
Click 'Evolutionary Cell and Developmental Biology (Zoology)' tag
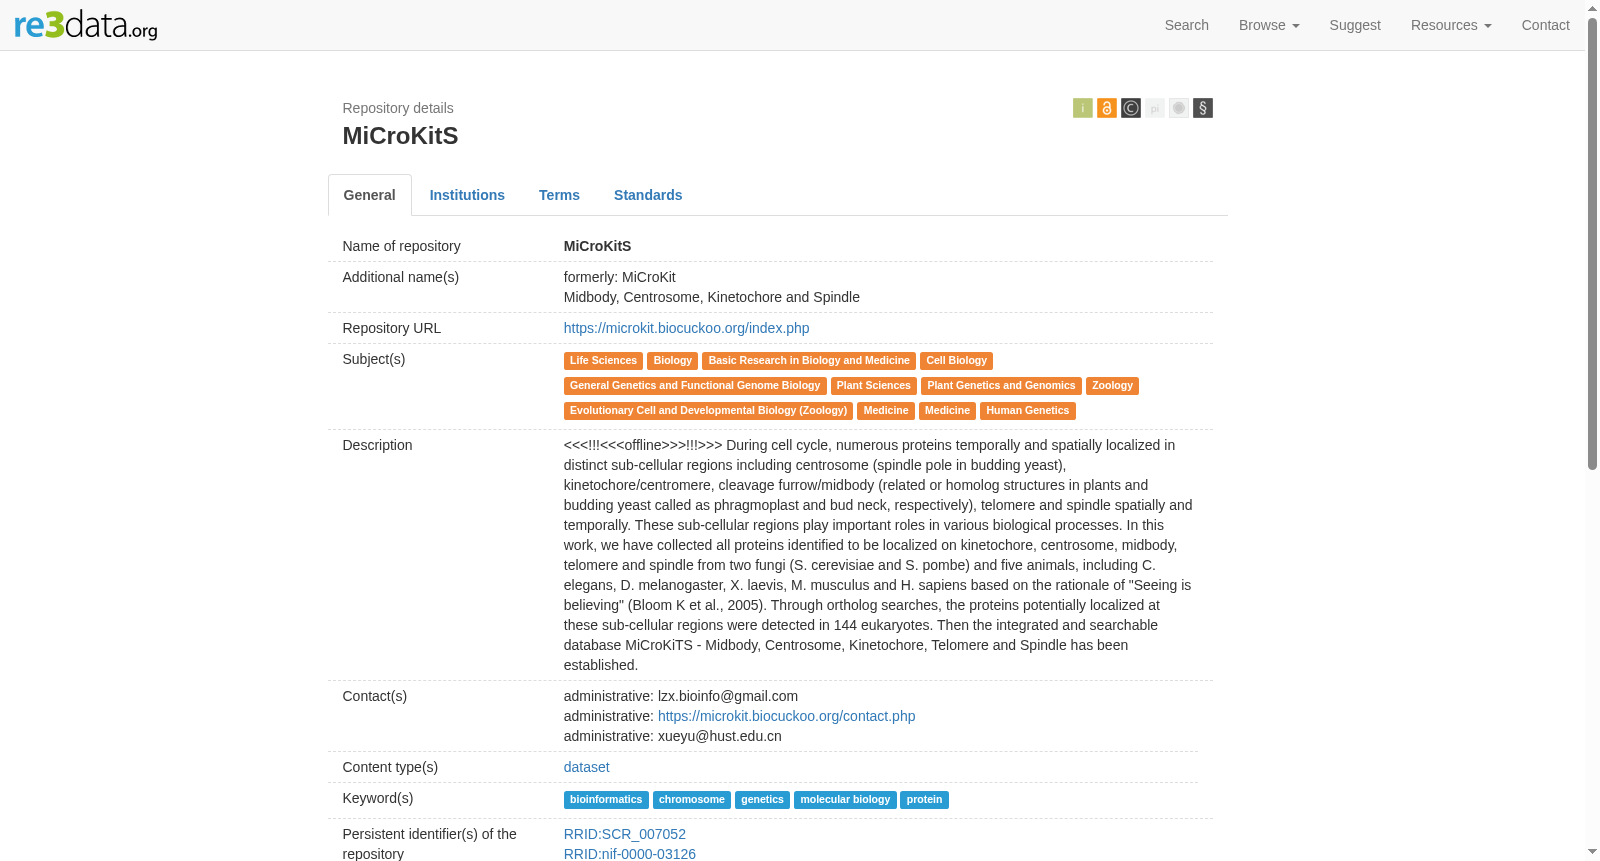coord(708,411)
